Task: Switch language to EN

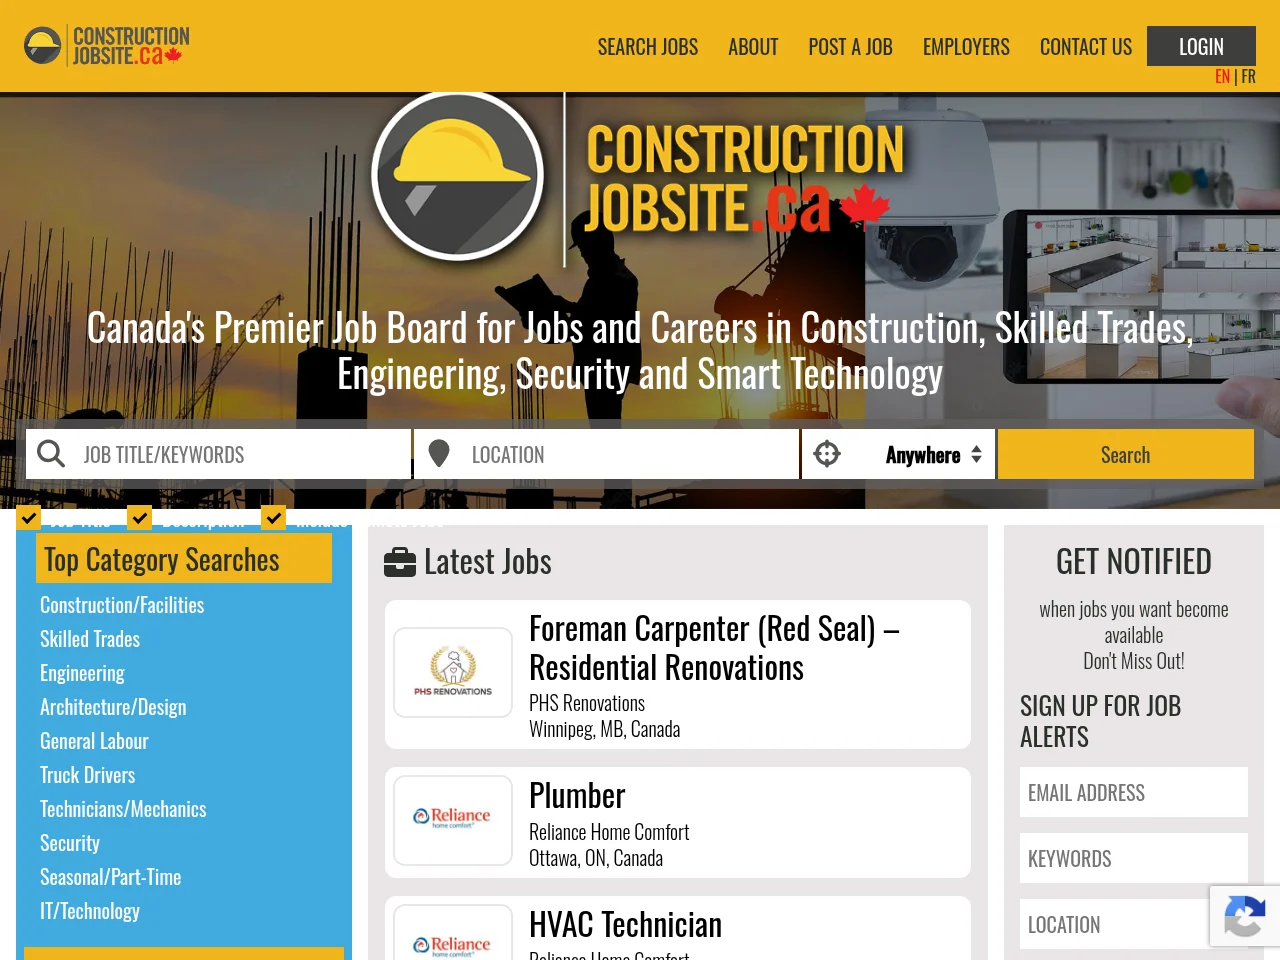Action: coord(1222,77)
